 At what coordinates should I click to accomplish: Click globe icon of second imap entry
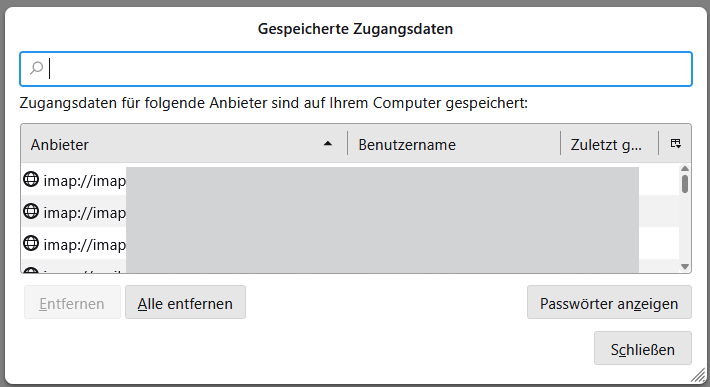(31, 211)
